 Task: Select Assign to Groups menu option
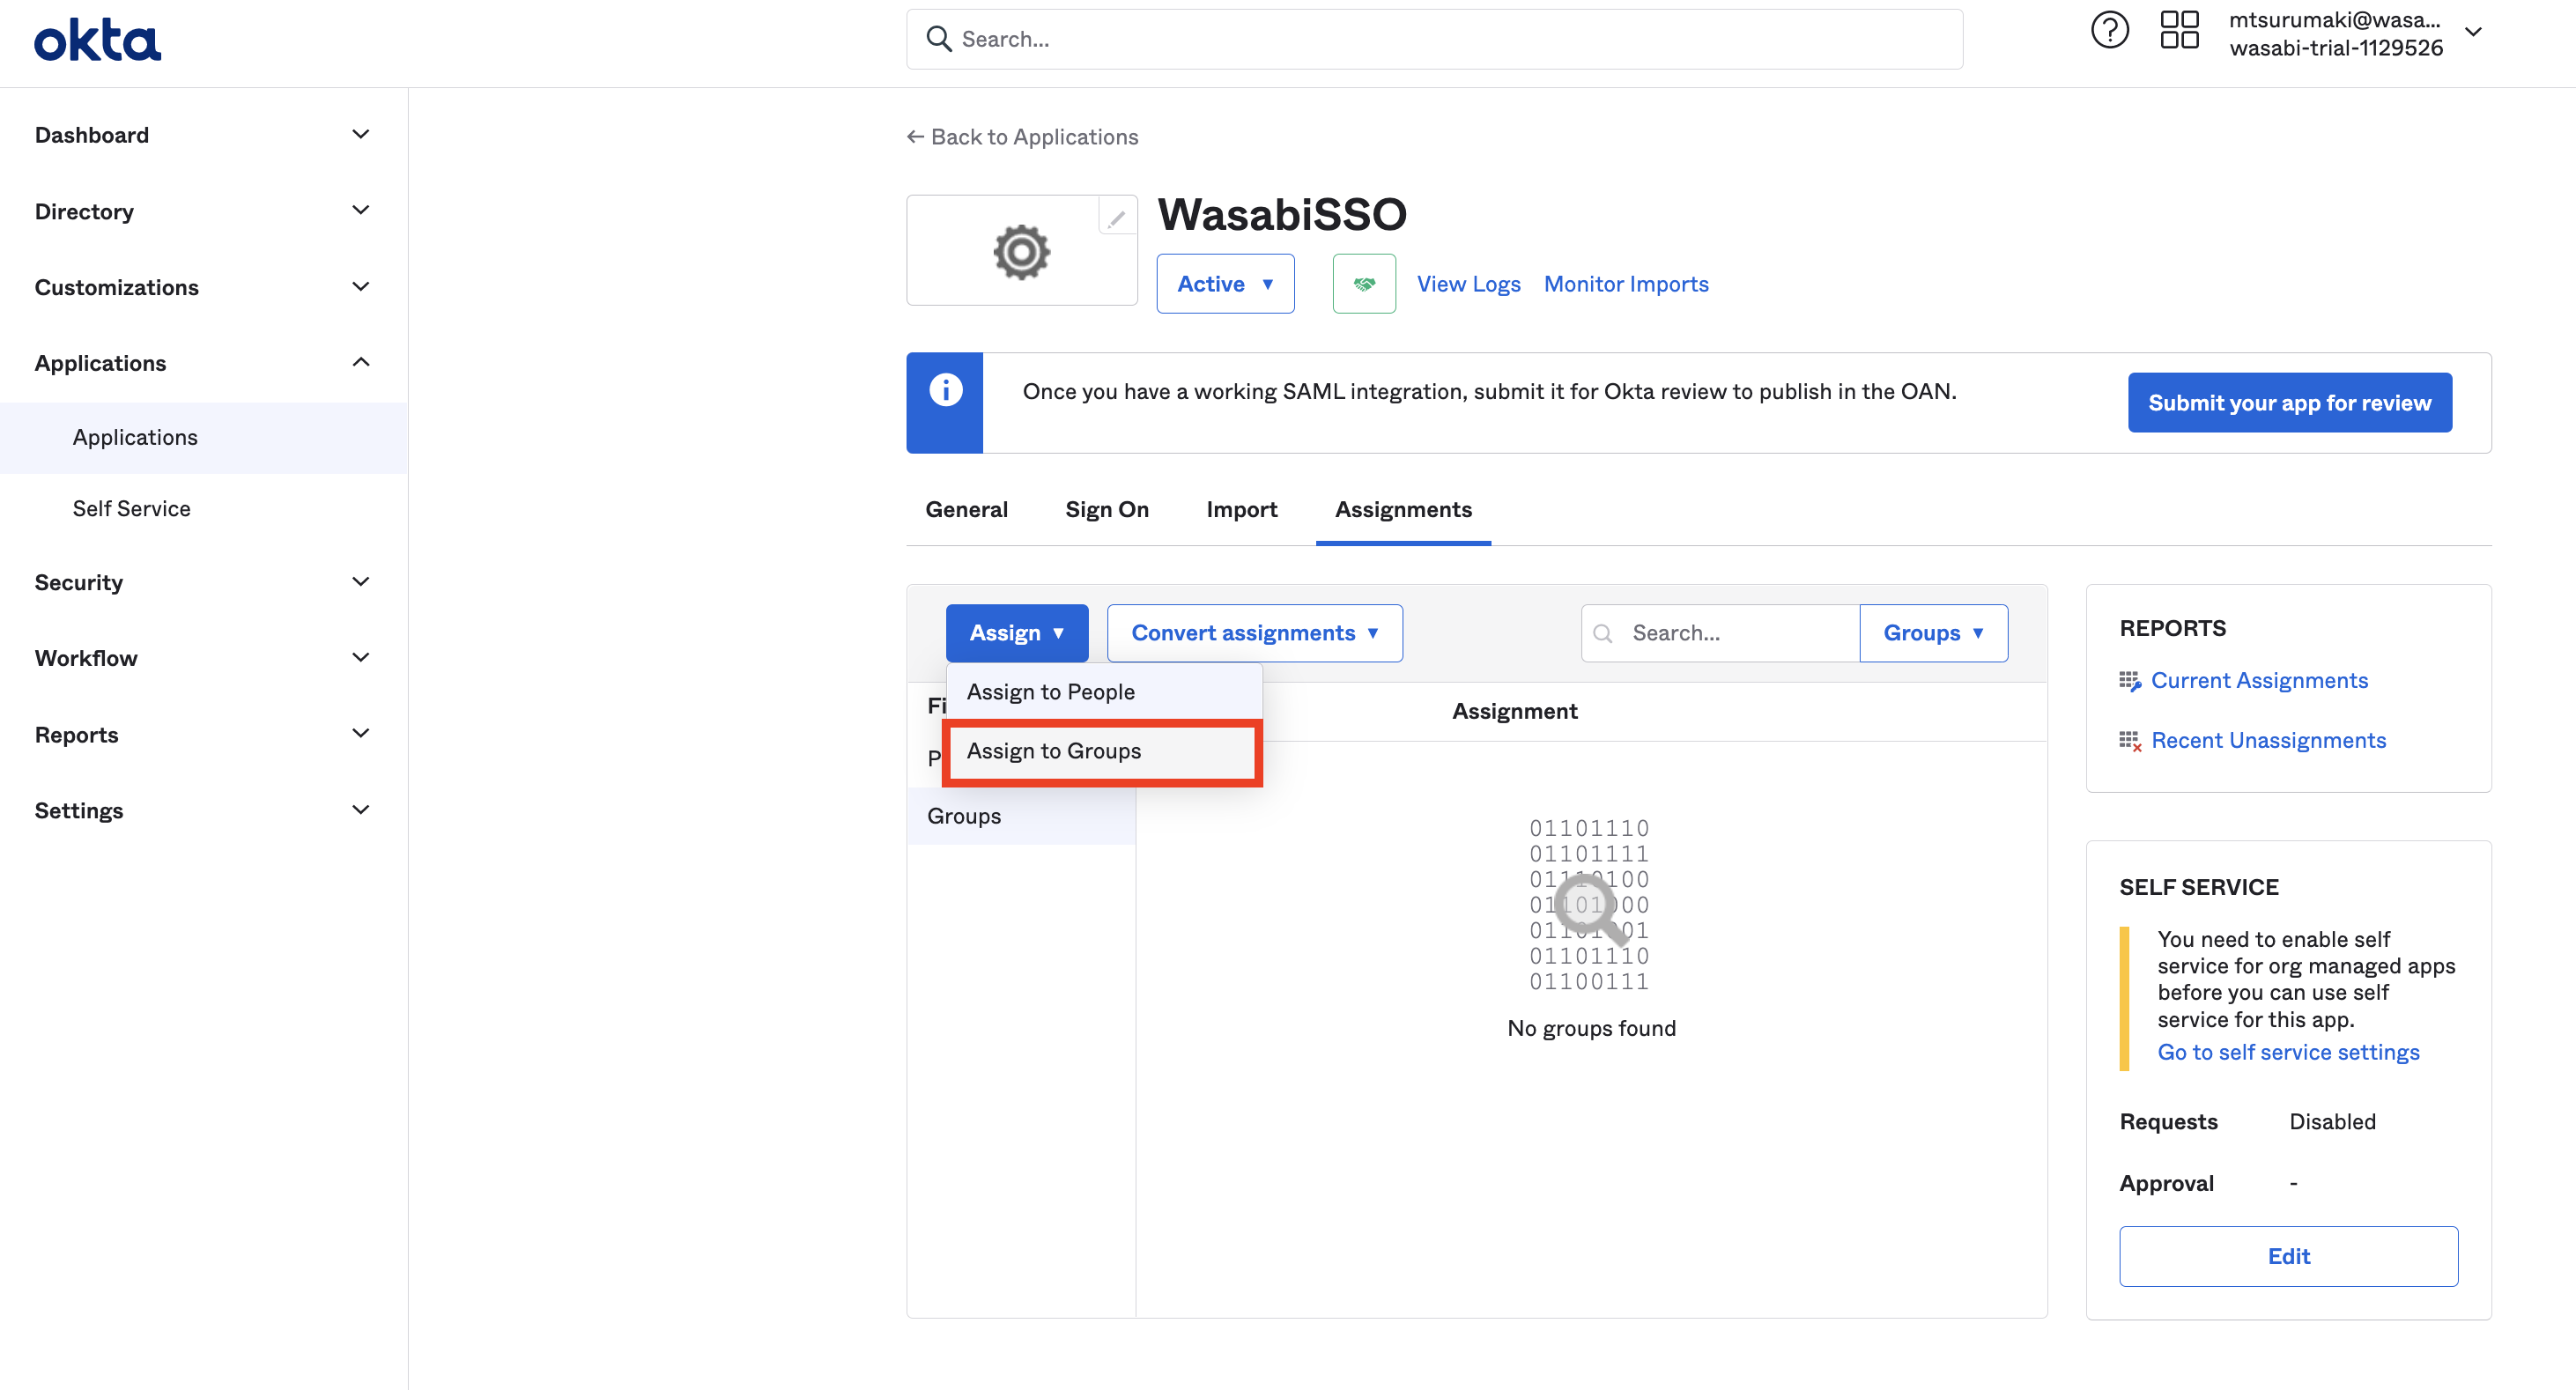[1104, 751]
